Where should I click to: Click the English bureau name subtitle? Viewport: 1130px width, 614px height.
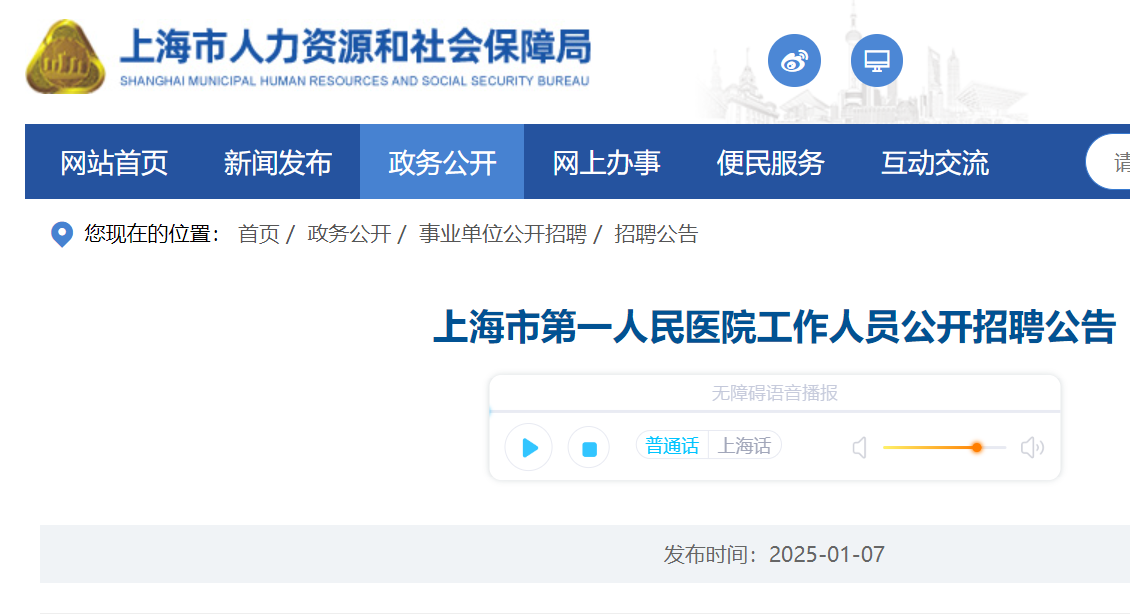click(x=355, y=81)
